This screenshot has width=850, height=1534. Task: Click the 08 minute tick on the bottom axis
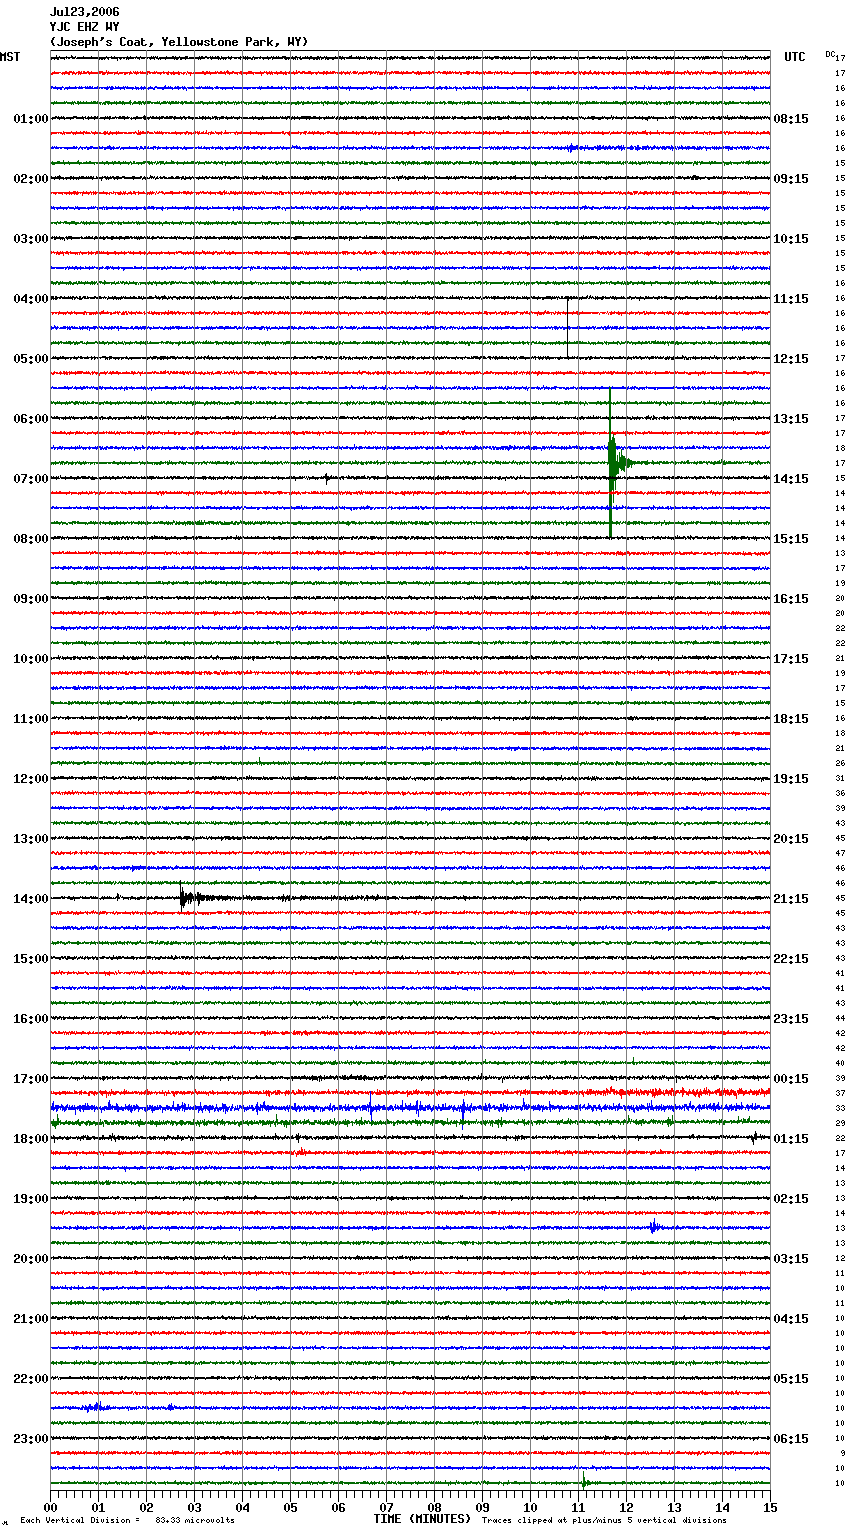point(434,1507)
